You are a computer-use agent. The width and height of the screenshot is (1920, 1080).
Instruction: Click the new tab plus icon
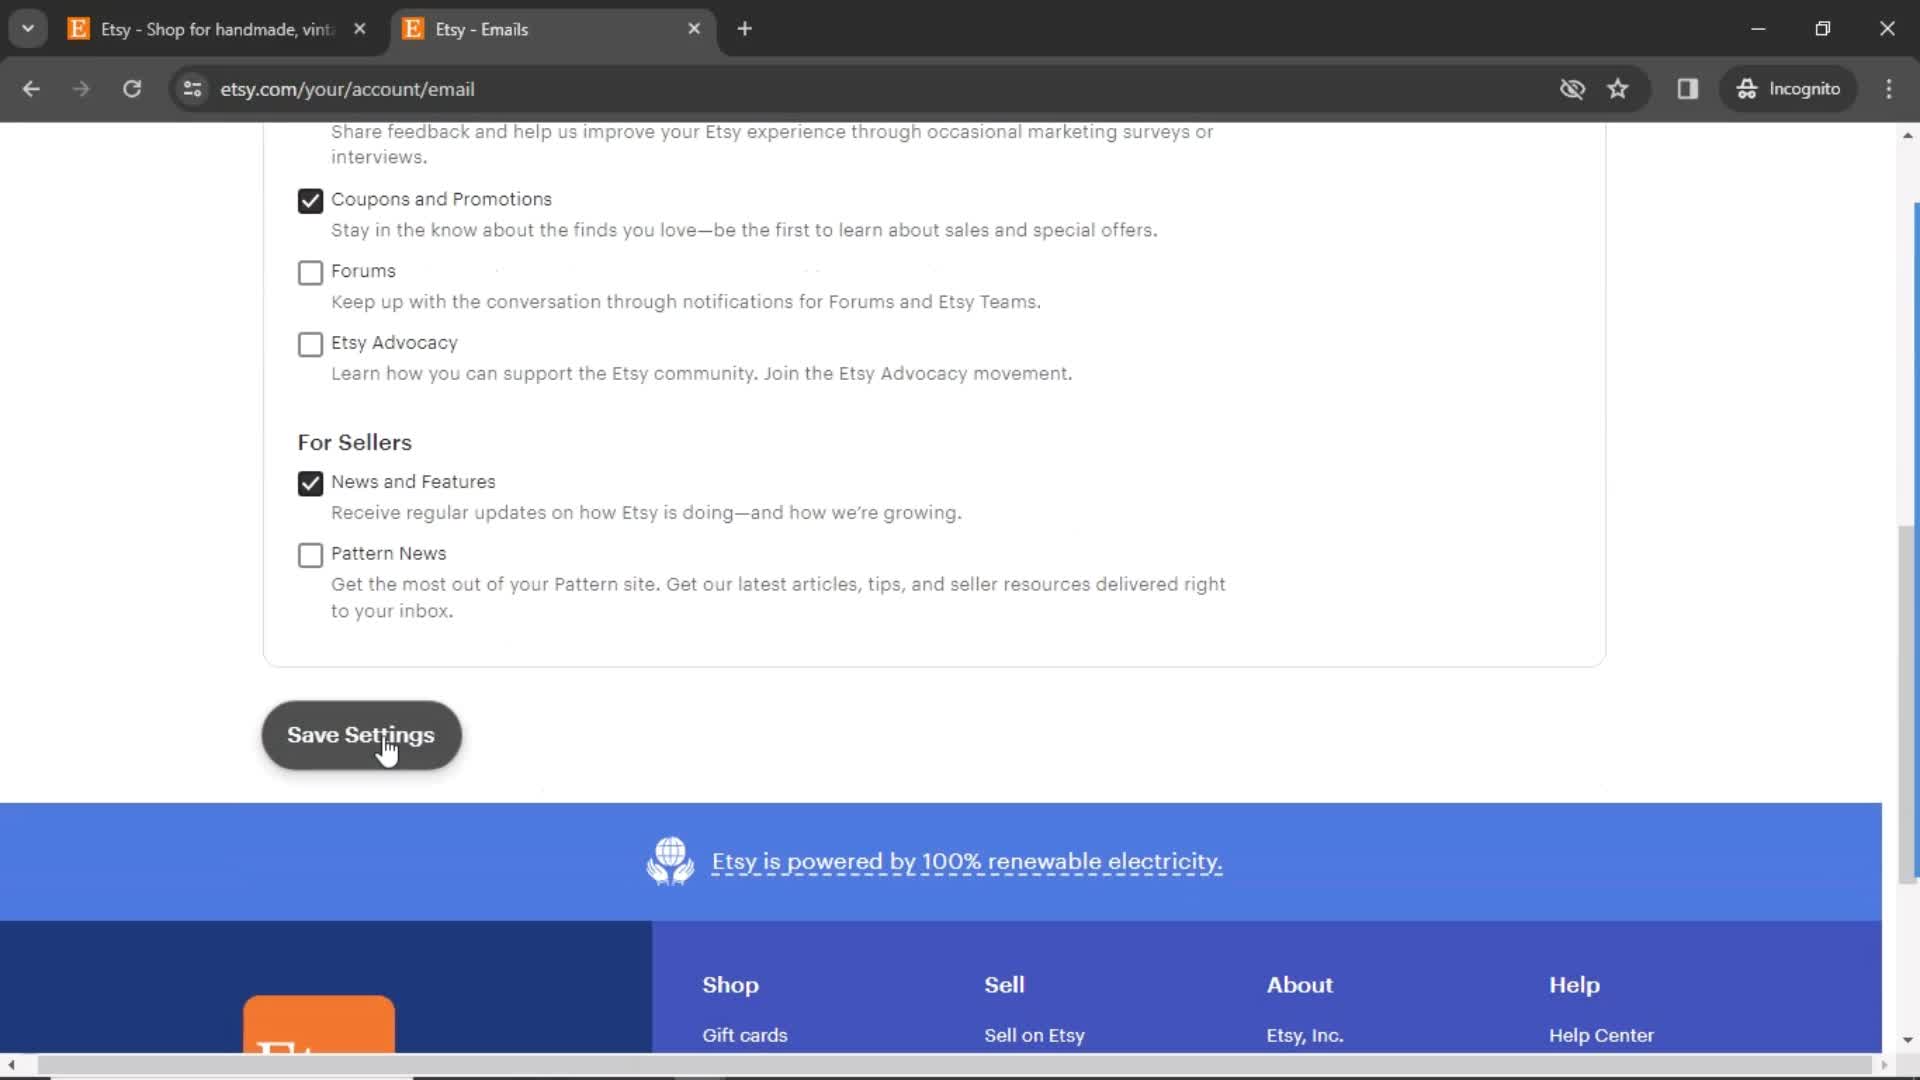(x=744, y=29)
